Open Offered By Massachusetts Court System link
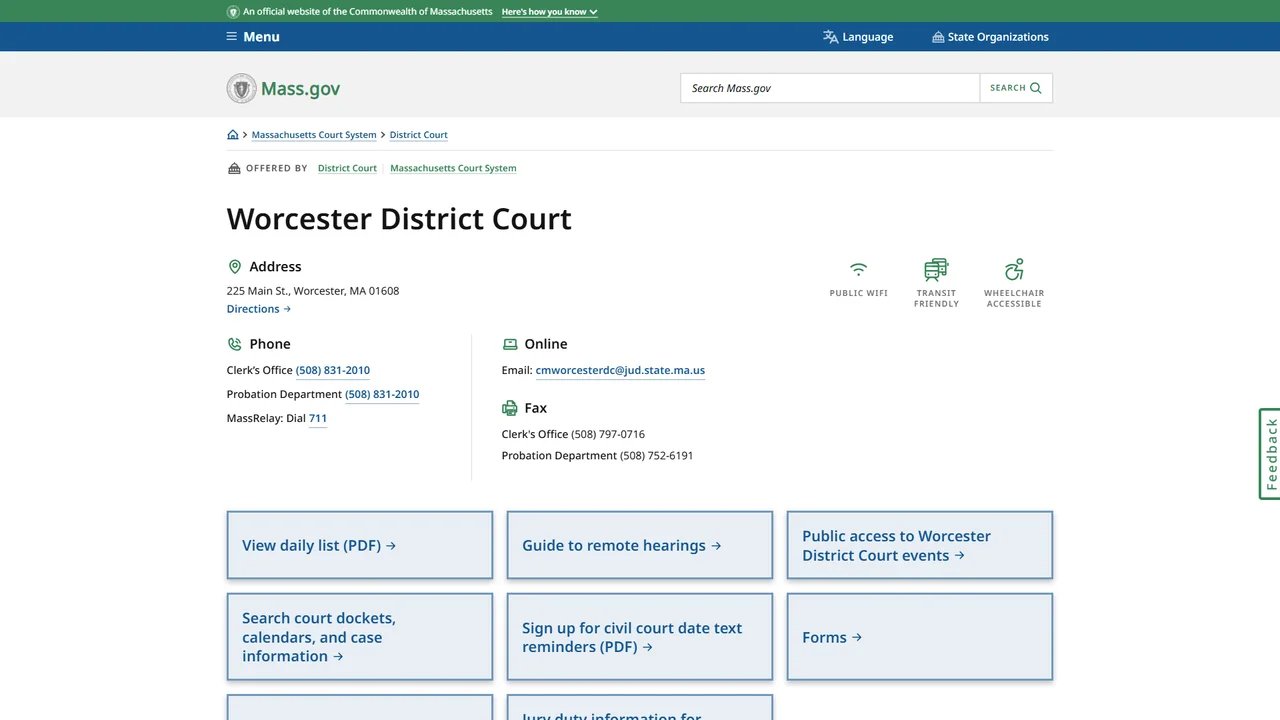The height and width of the screenshot is (720, 1280). tap(453, 168)
